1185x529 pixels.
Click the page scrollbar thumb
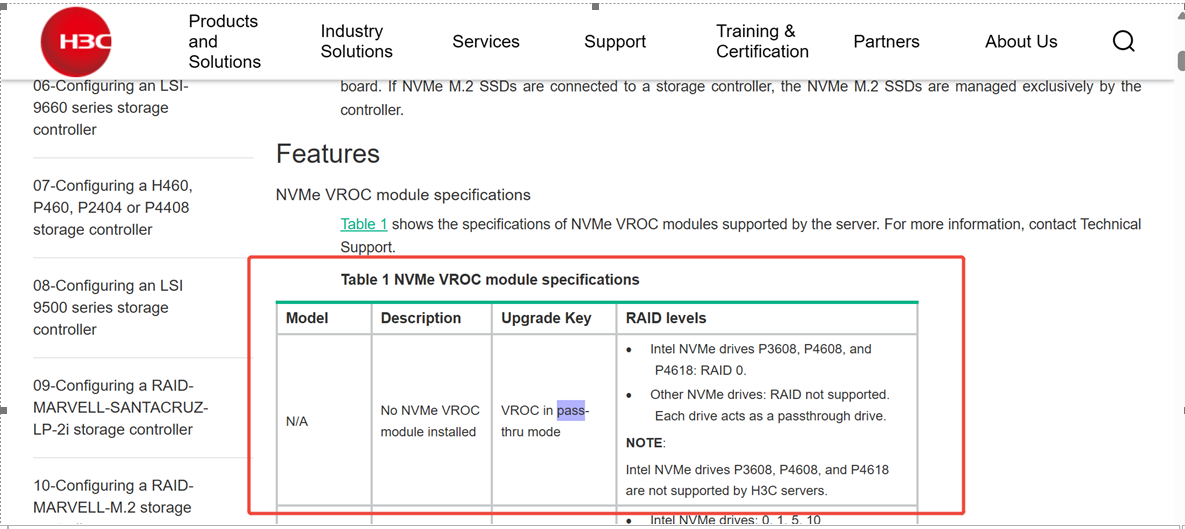click(1180, 60)
